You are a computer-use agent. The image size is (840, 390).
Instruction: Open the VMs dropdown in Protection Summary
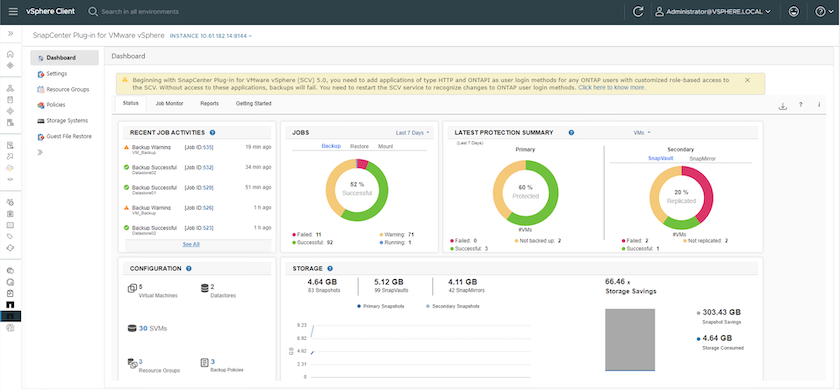[x=642, y=132]
